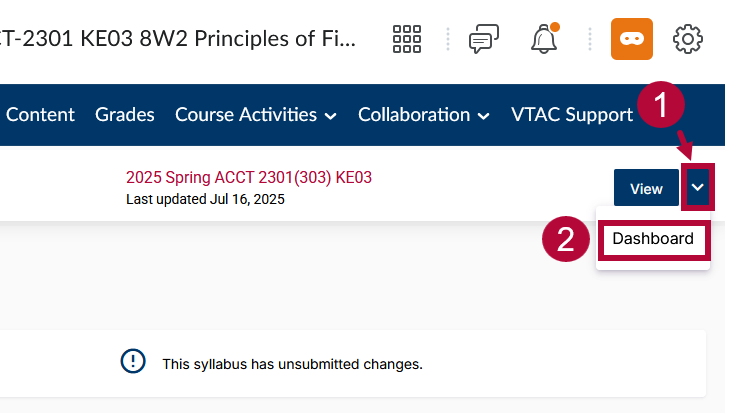Open the course selector waffle grid icon
This screenshot has height=413, width=732.
tap(407, 39)
